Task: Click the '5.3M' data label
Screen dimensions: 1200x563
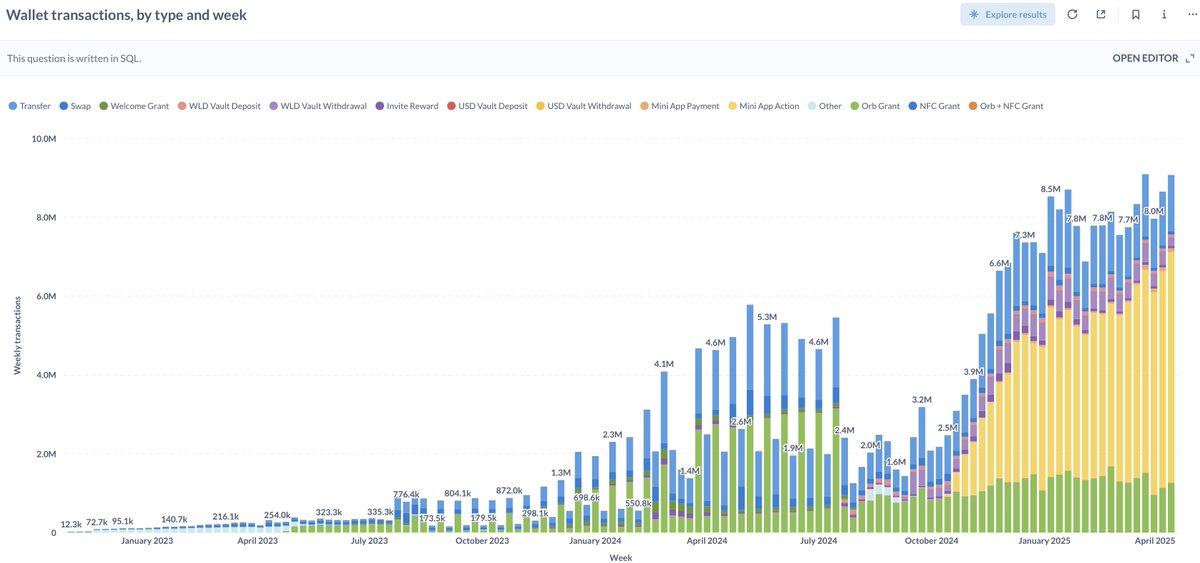Action: point(767,316)
